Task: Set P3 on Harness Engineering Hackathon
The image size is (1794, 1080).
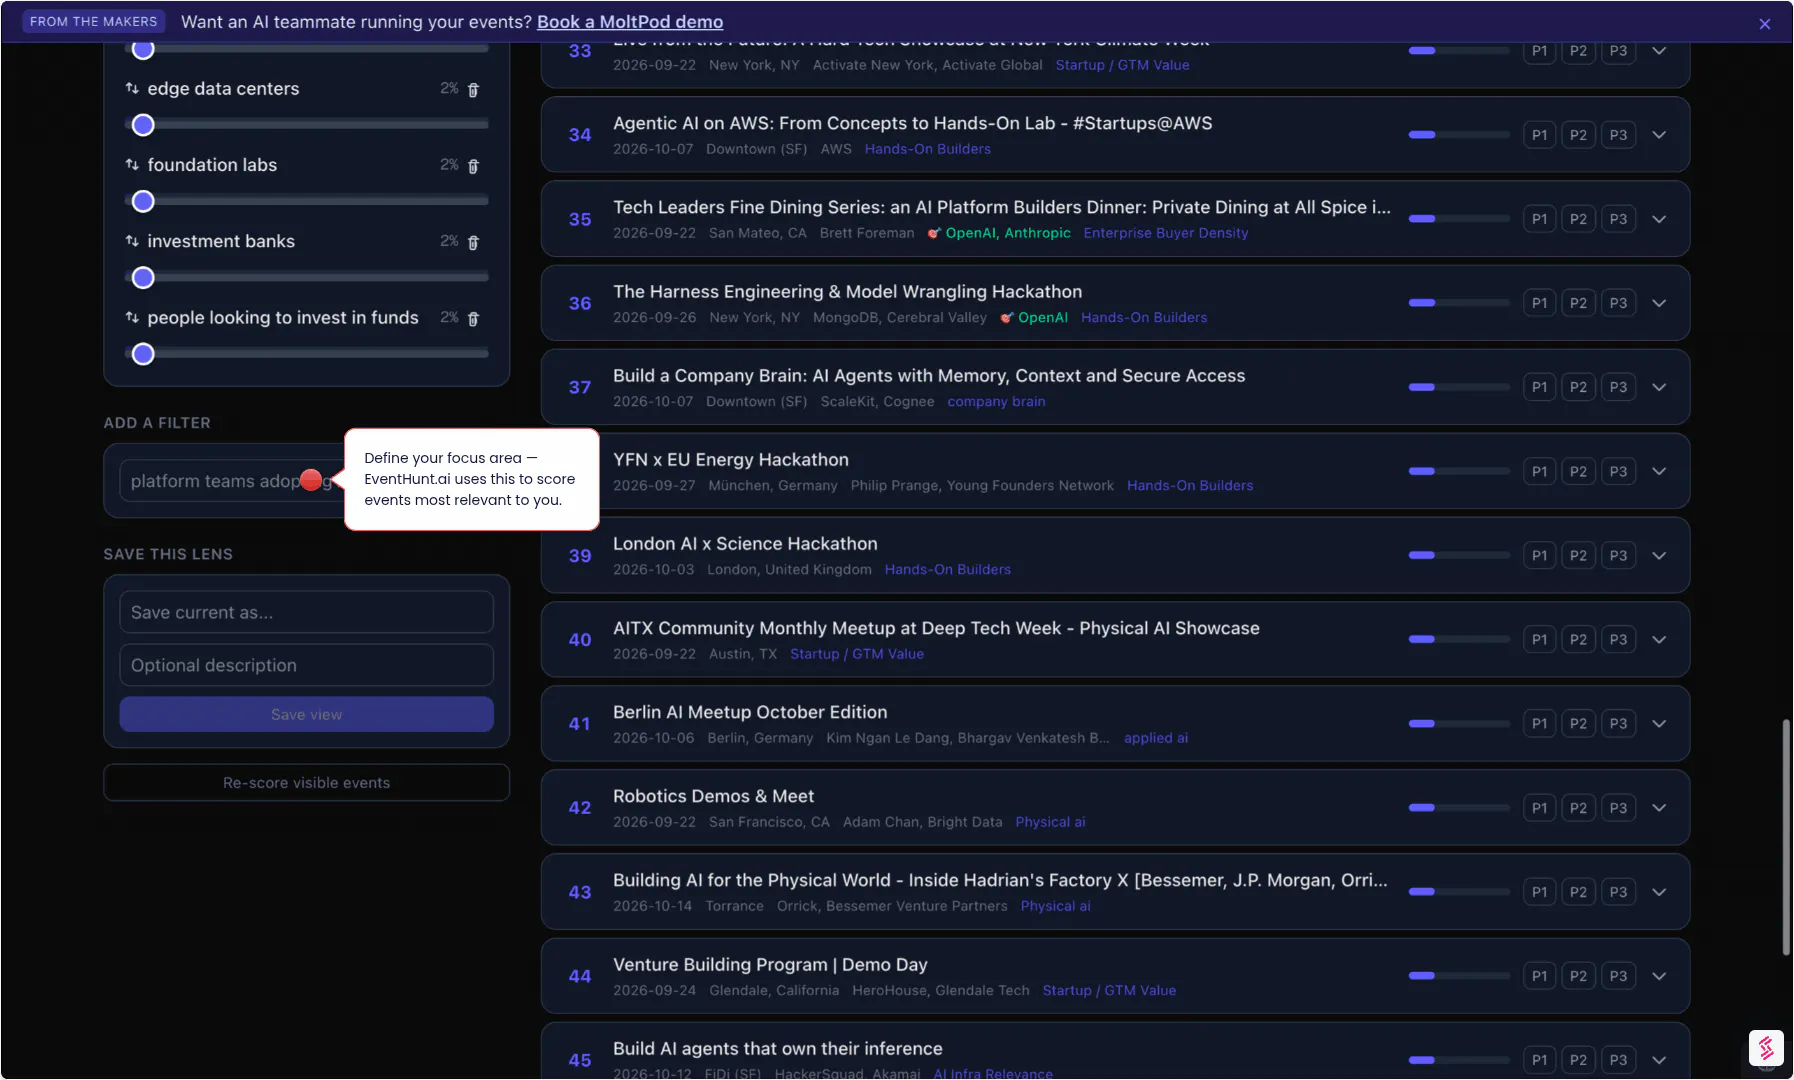Action: [x=1618, y=303]
